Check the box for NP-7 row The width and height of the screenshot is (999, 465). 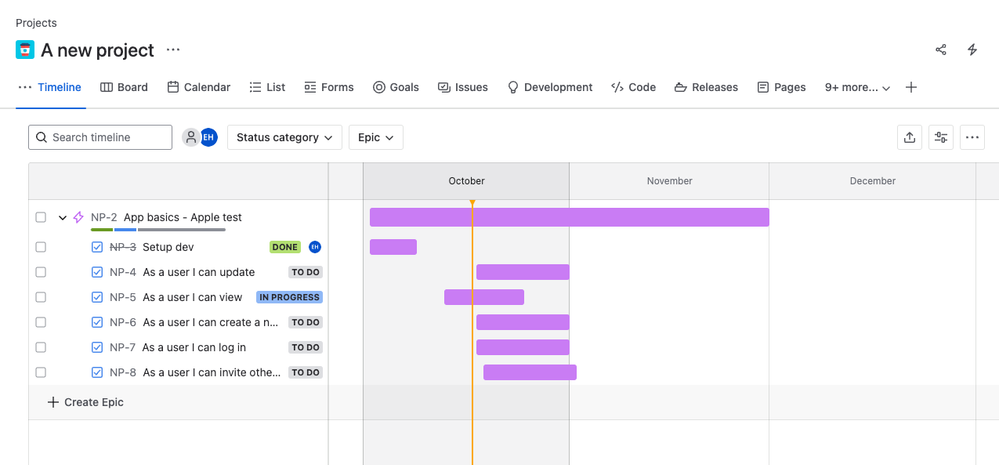pyautogui.click(x=41, y=347)
